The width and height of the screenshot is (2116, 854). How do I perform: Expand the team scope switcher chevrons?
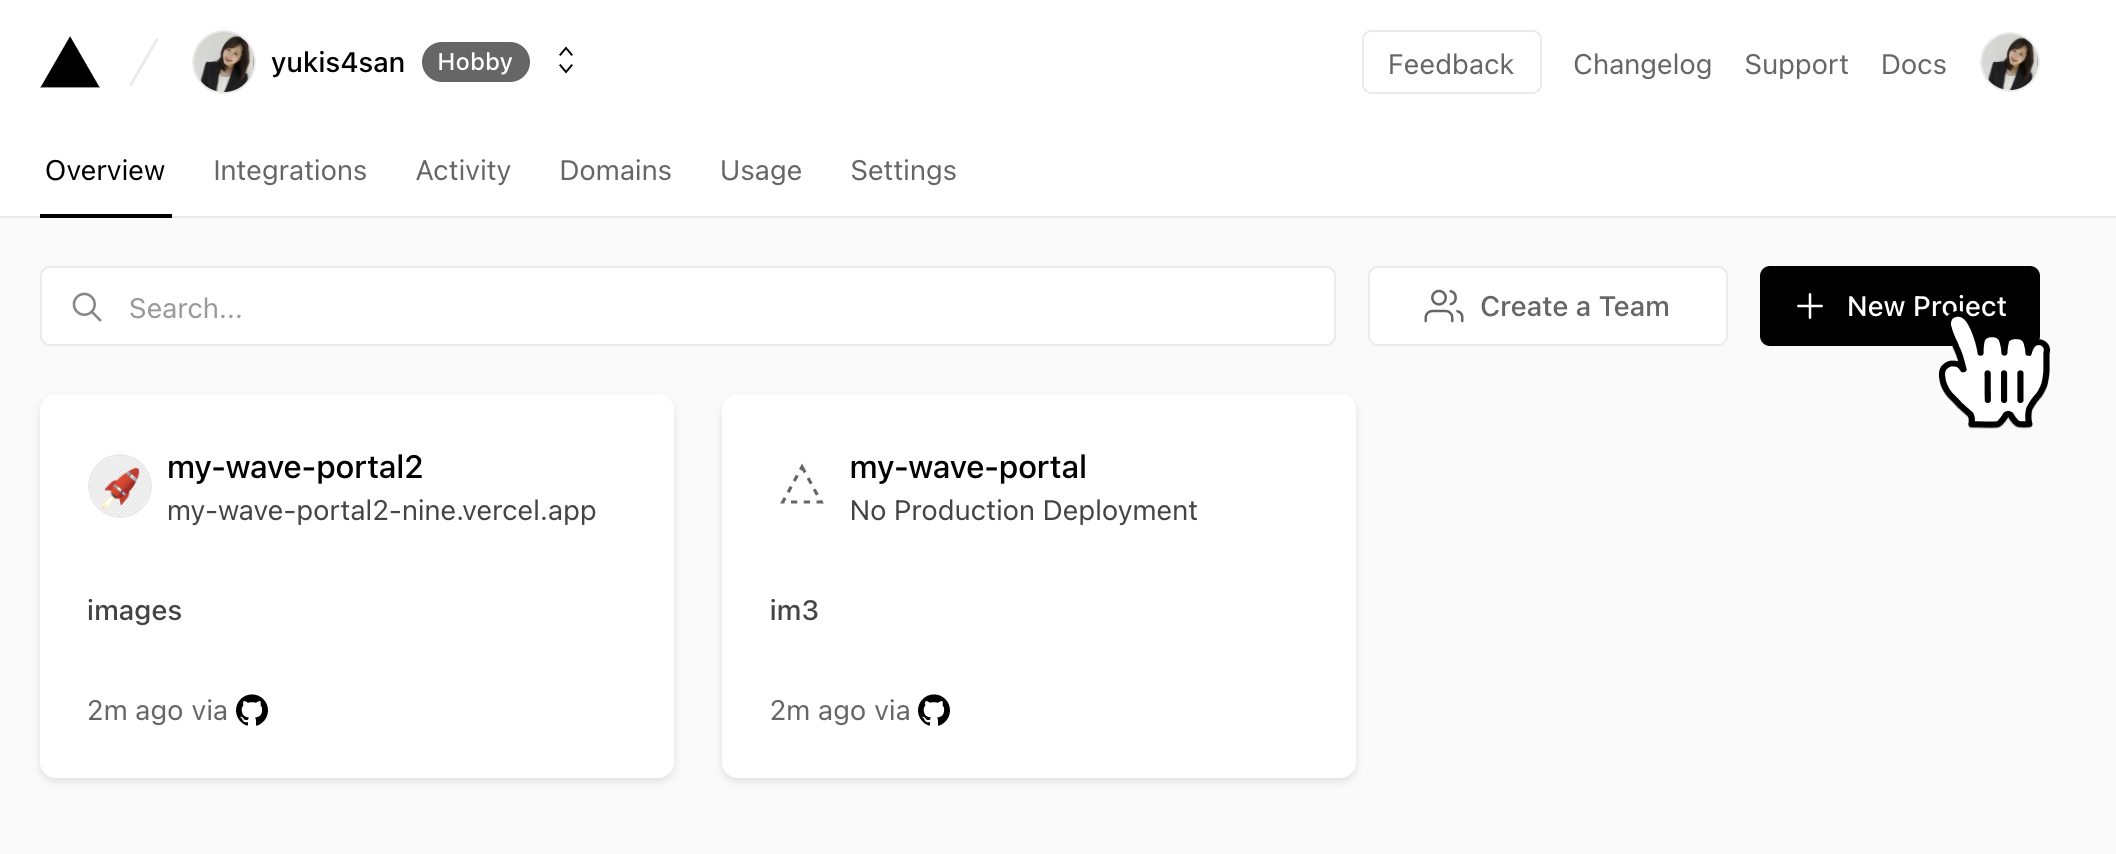[566, 61]
